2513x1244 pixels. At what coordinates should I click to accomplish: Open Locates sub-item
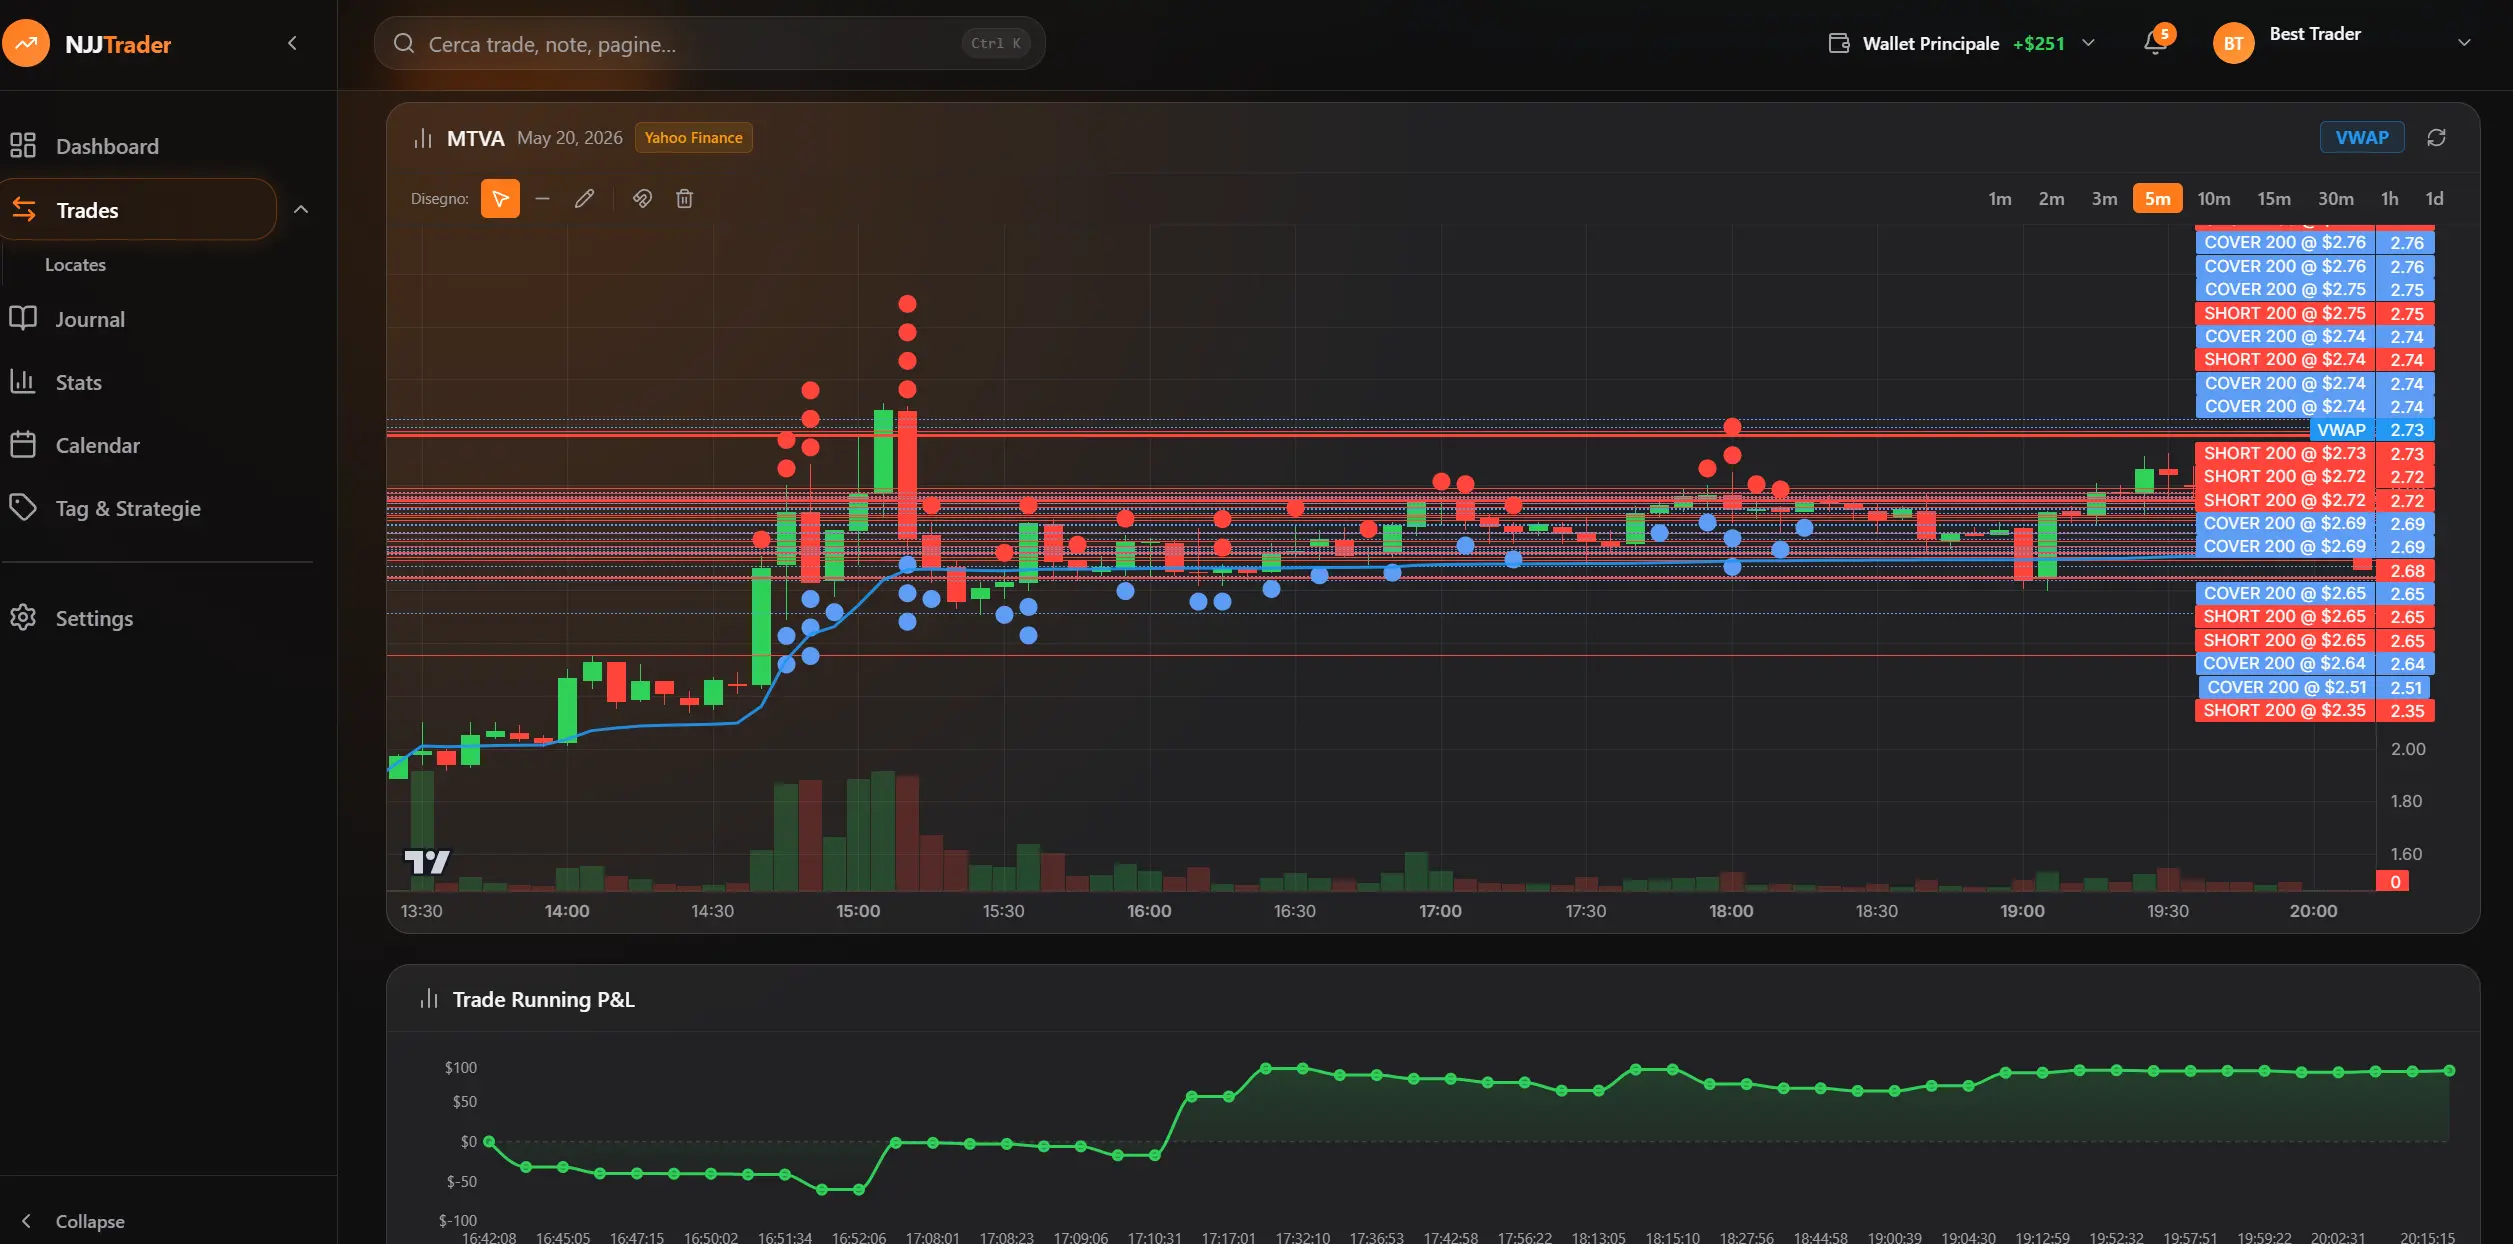(x=75, y=265)
